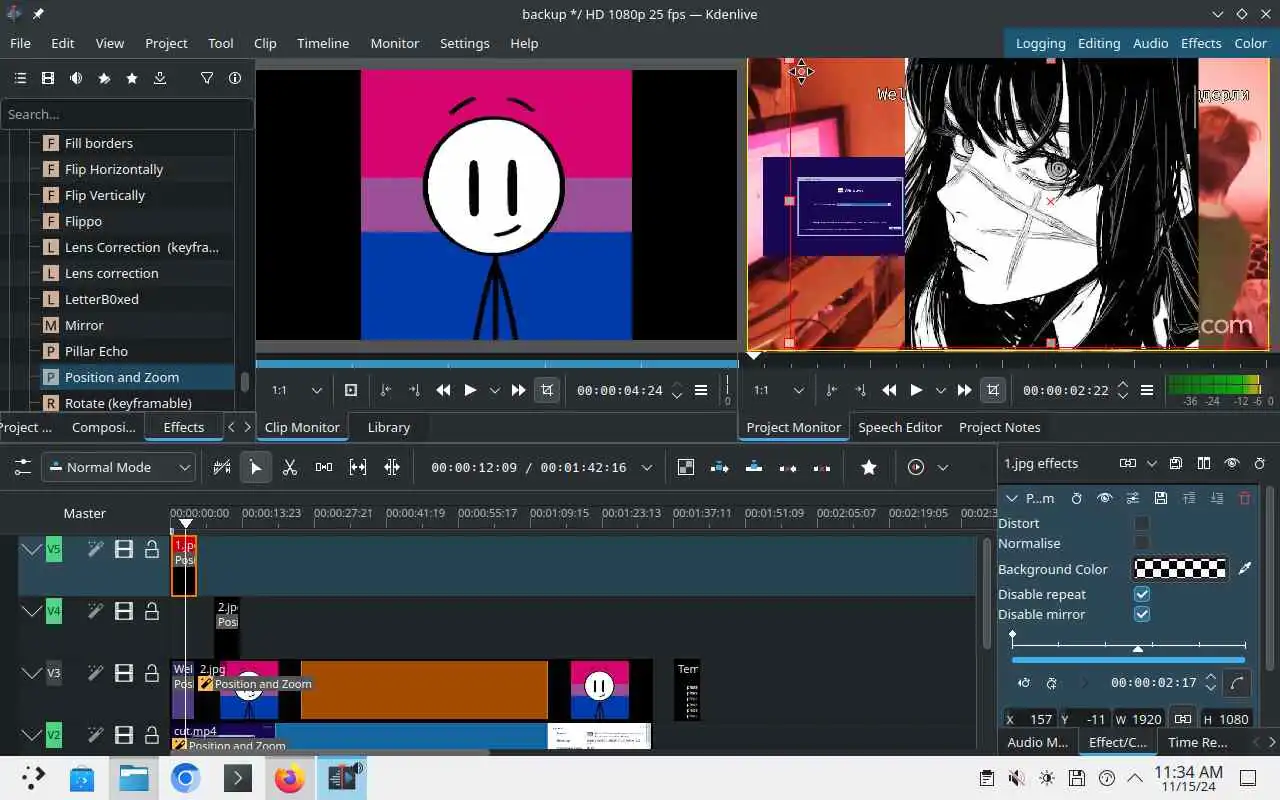Screen dimensions: 1280x800
Task: Click the favorite effects star in timeline toolbar
Action: 869,467
